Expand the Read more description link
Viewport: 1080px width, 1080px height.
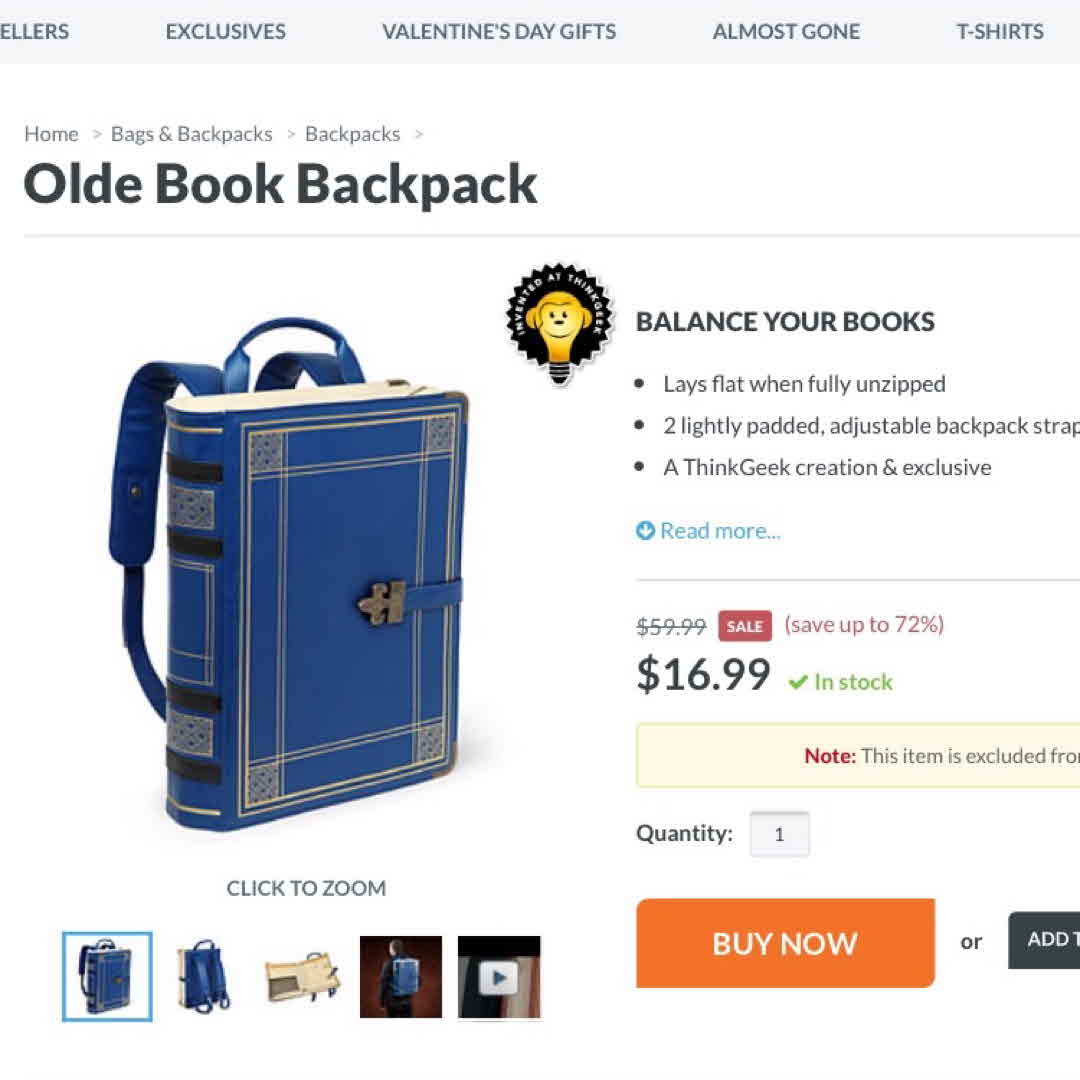720,530
